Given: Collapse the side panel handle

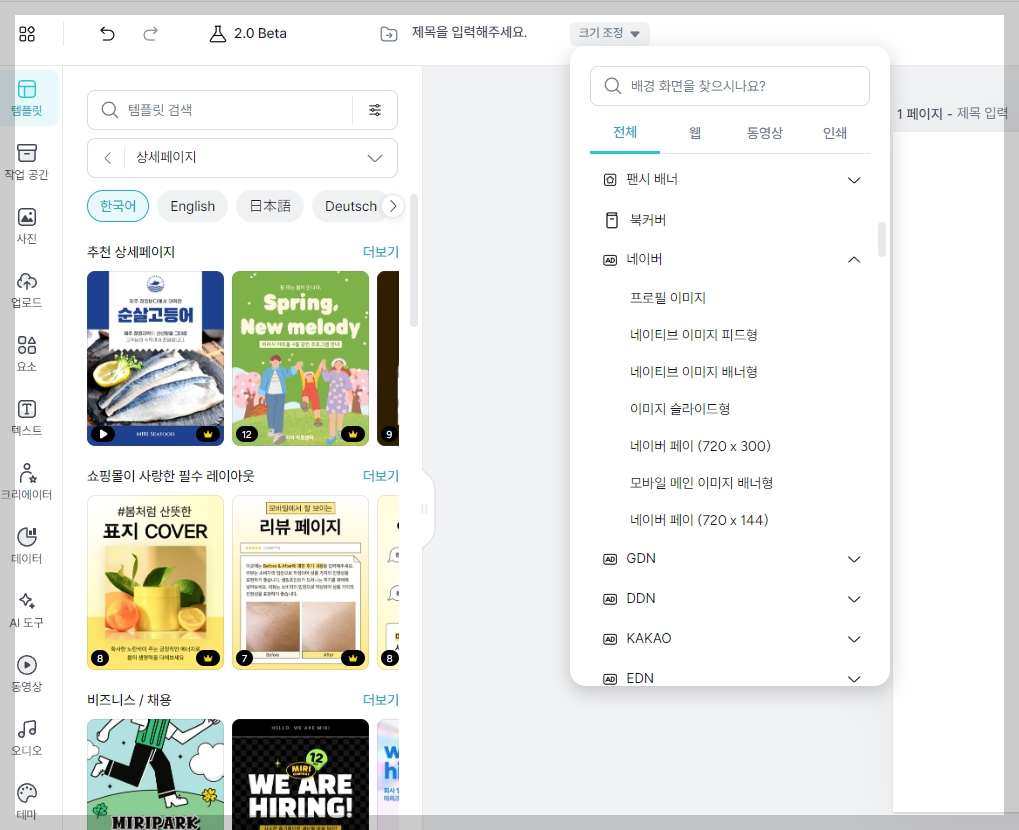Looking at the screenshot, I should (x=425, y=509).
